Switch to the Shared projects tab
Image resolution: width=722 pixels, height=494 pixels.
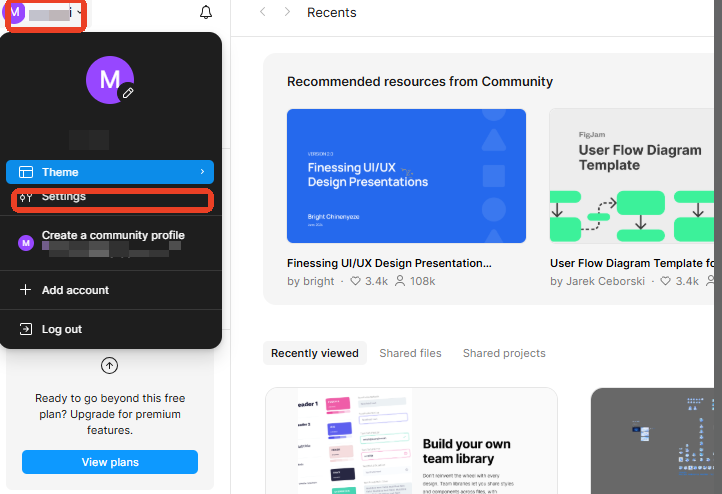tap(504, 353)
